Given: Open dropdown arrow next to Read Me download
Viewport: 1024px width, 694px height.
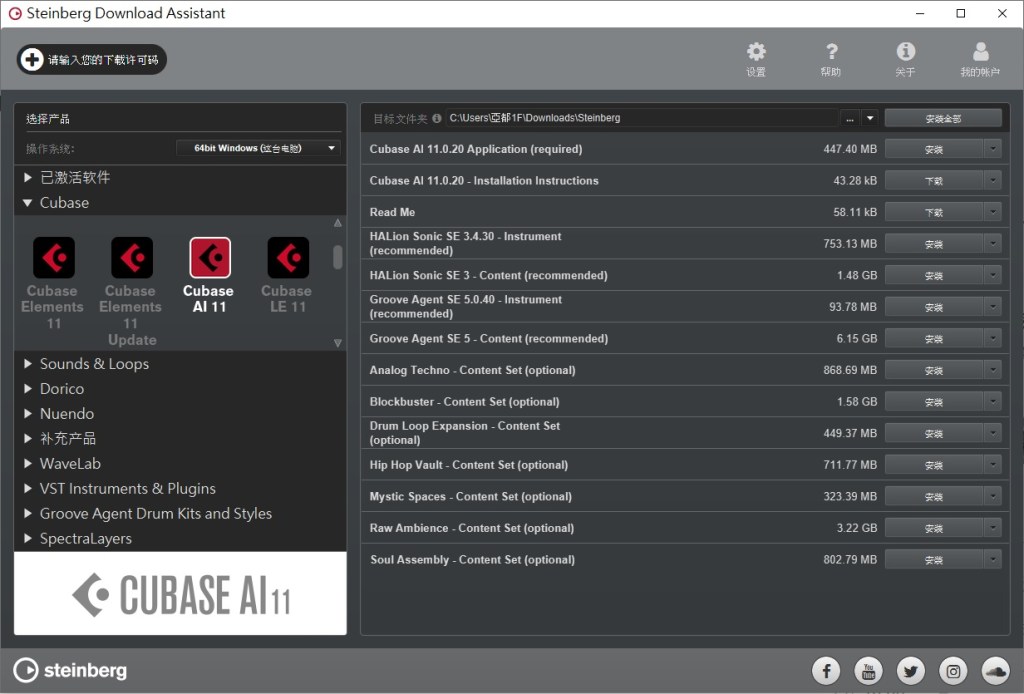Looking at the screenshot, I should (992, 212).
